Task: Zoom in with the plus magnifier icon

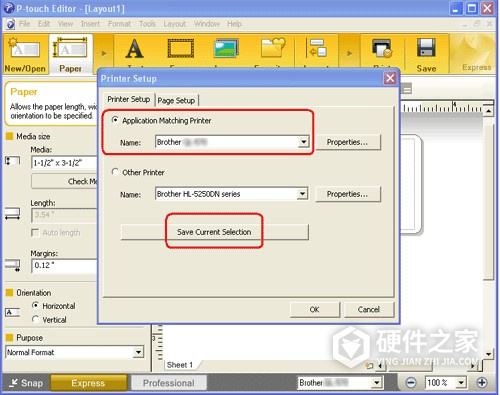Action: coord(482,383)
